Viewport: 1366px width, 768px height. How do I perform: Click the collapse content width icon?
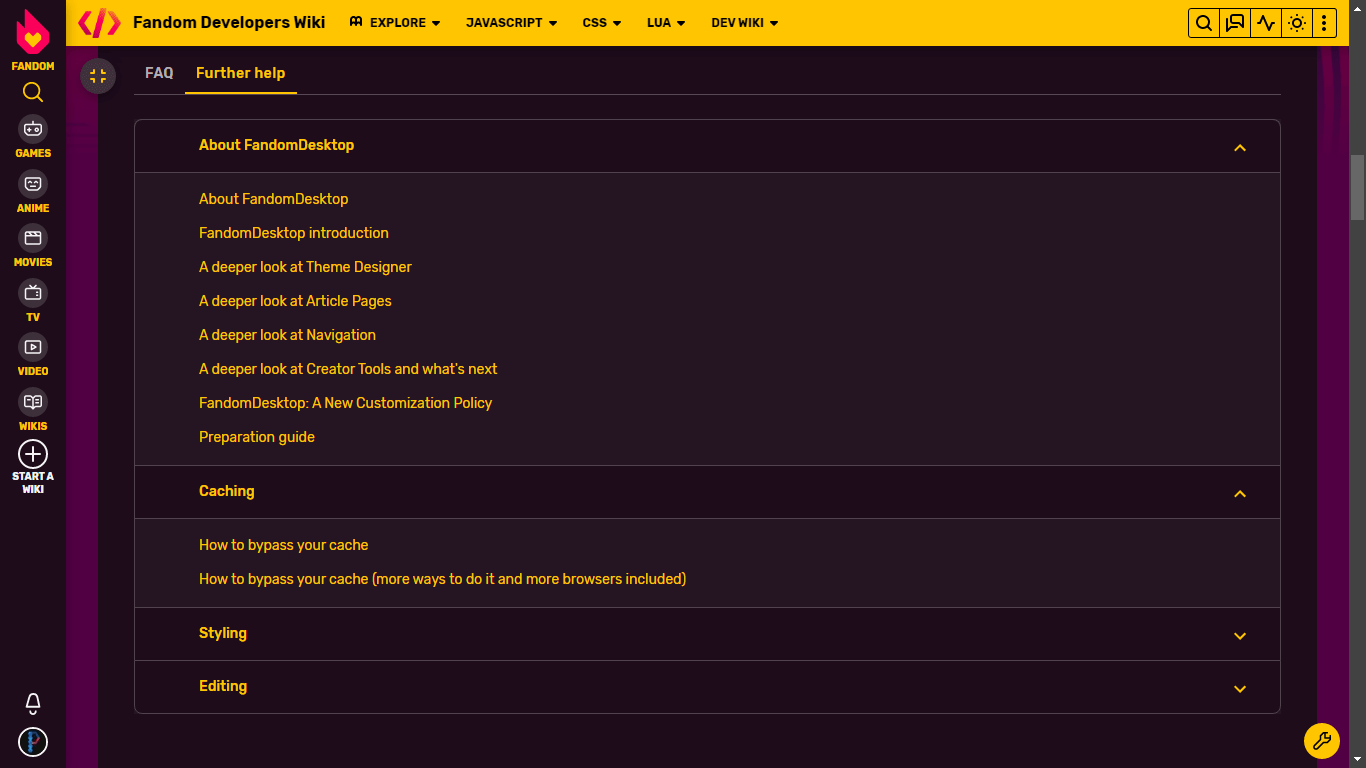coord(98,76)
